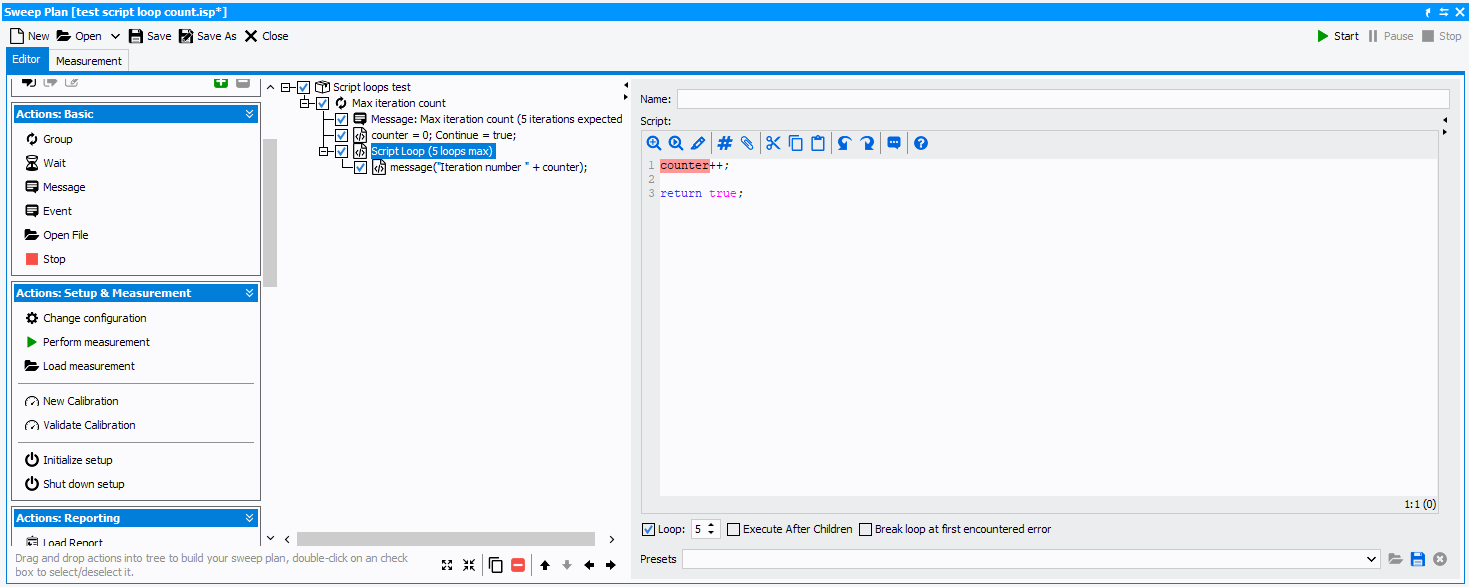
Task: Toggle the Loop checkbox
Action: pos(648,529)
